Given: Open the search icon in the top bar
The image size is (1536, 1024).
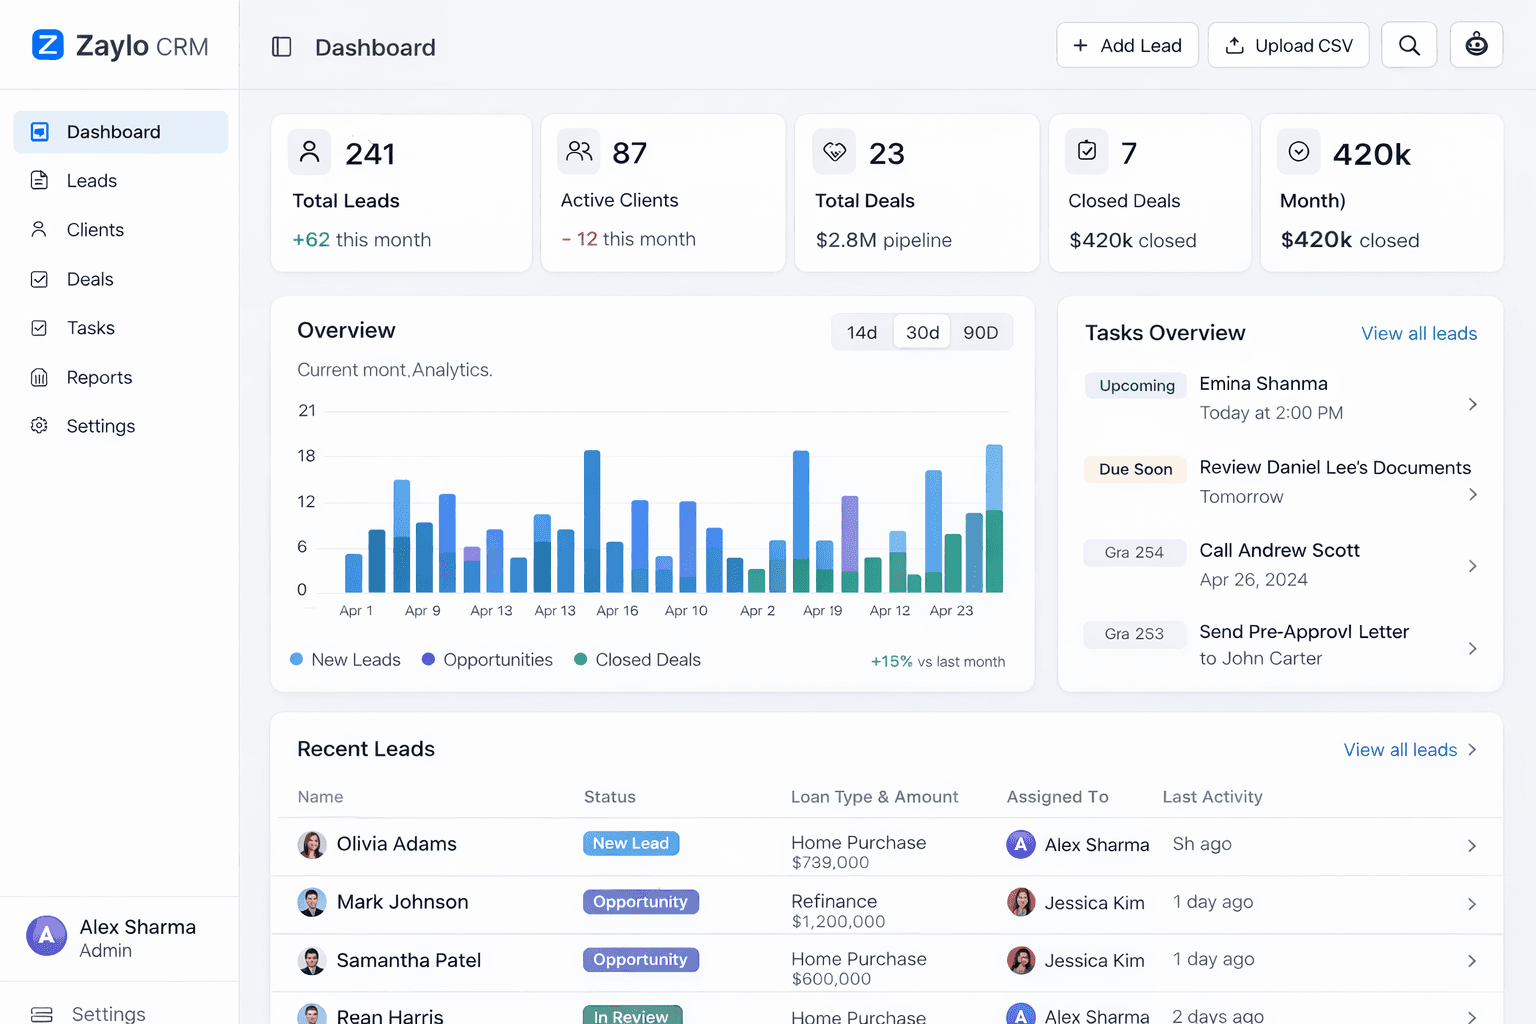Looking at the screenshot, I should tap(1409, 44).
